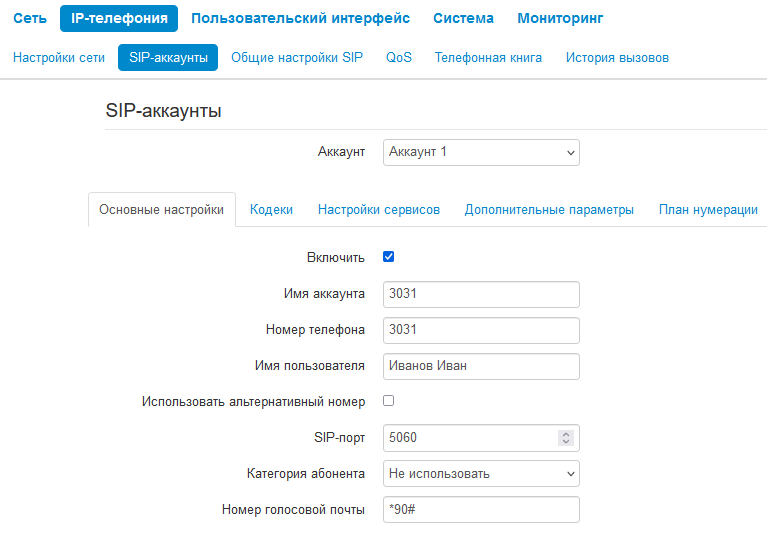Viewport: 767px width, 535px height.
Task: Switch to План нумерации tab
Action: point(708,210)
